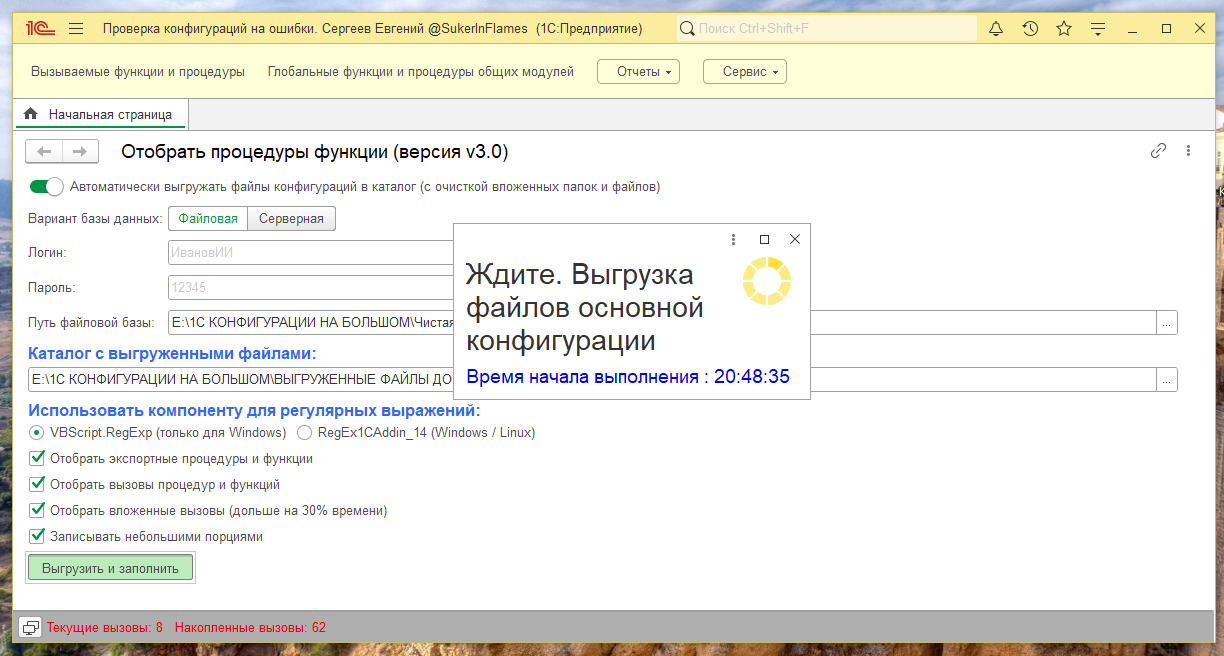Open the main hamburger menu
Viewport: 1224px width, 656px height.
pos(76,29)
